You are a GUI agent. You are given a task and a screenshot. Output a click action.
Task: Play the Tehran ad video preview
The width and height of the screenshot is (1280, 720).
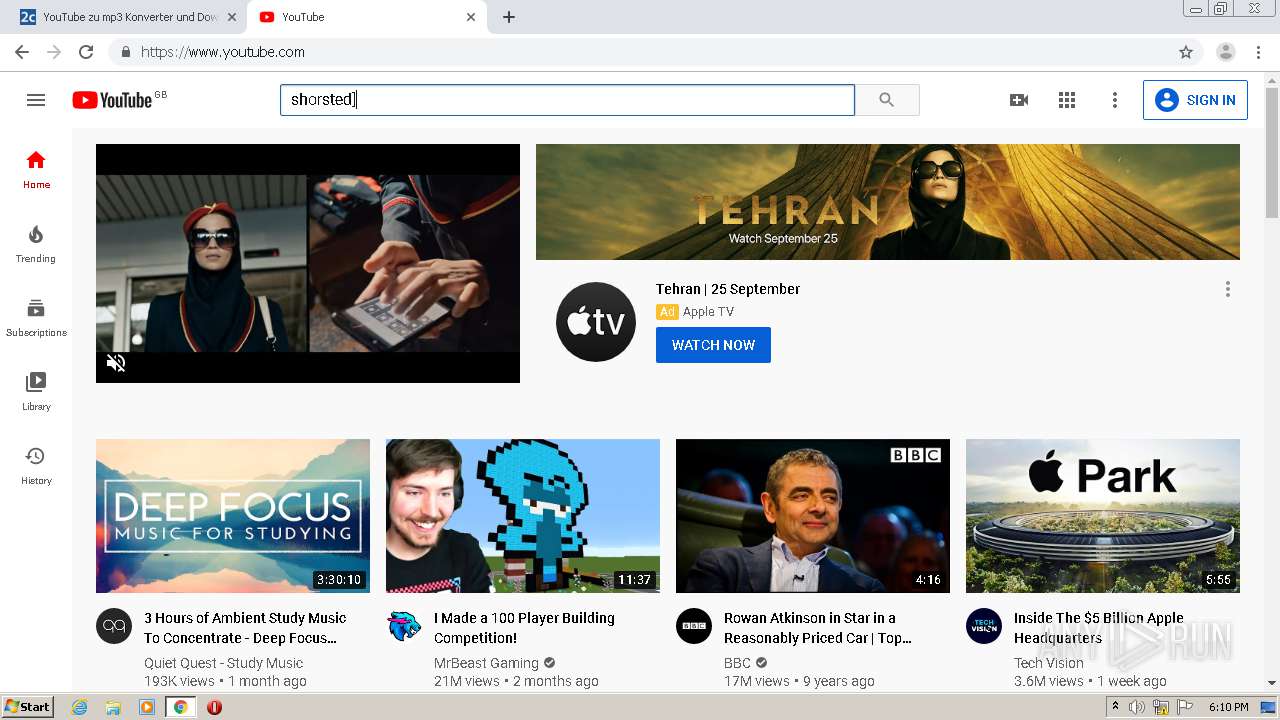pos(308,263)
